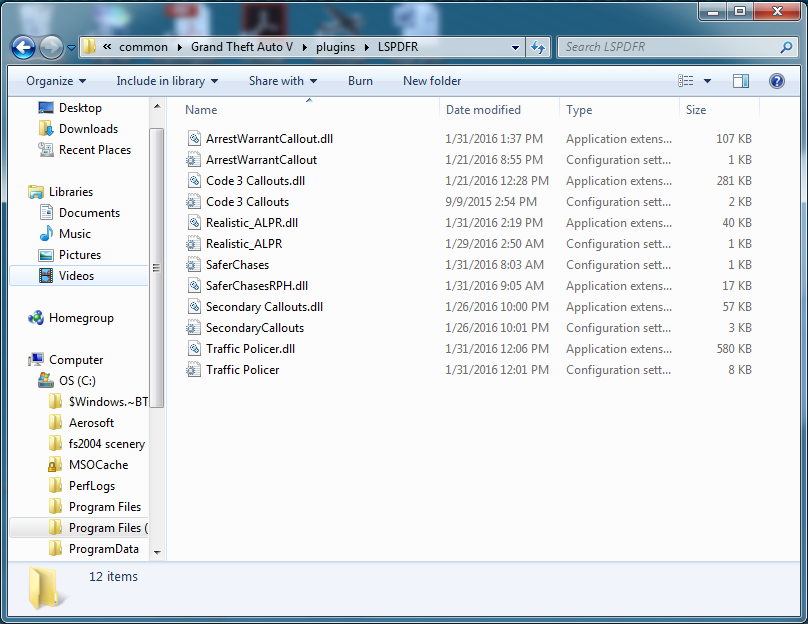Create a New folder
808x624 pixels.
point(432,81)
